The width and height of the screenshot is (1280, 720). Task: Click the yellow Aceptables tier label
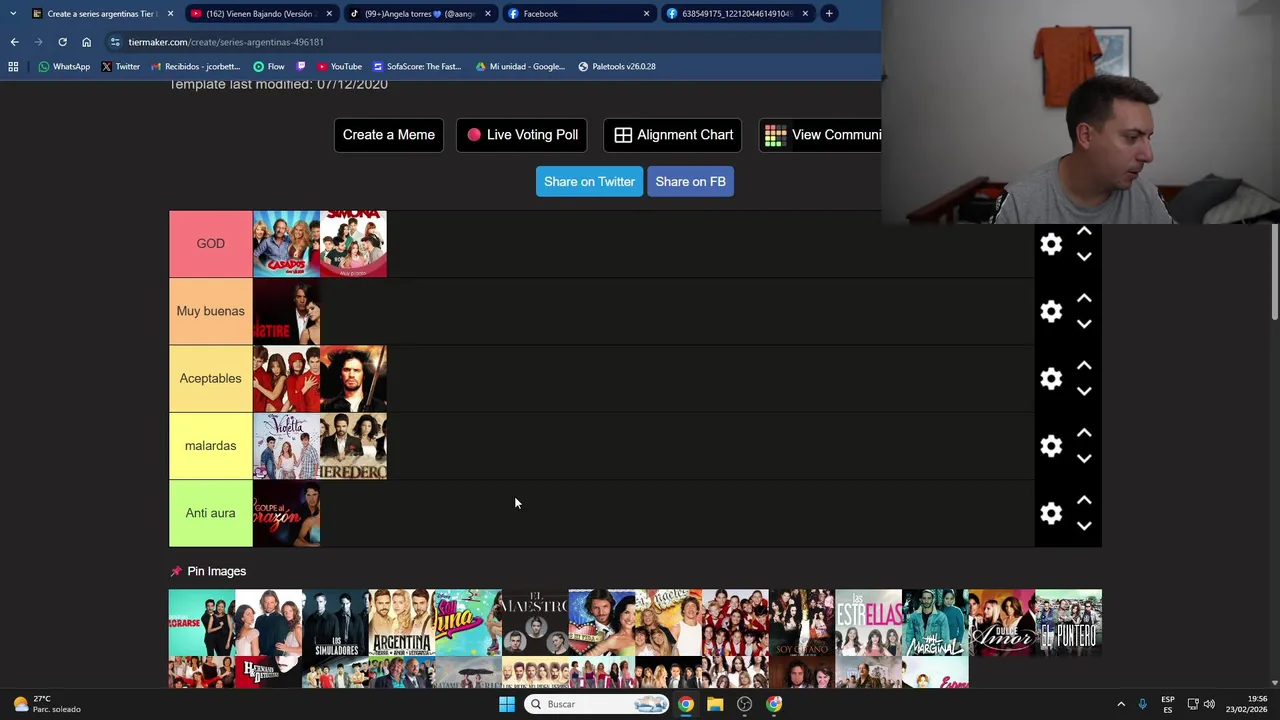pos(211,378)
